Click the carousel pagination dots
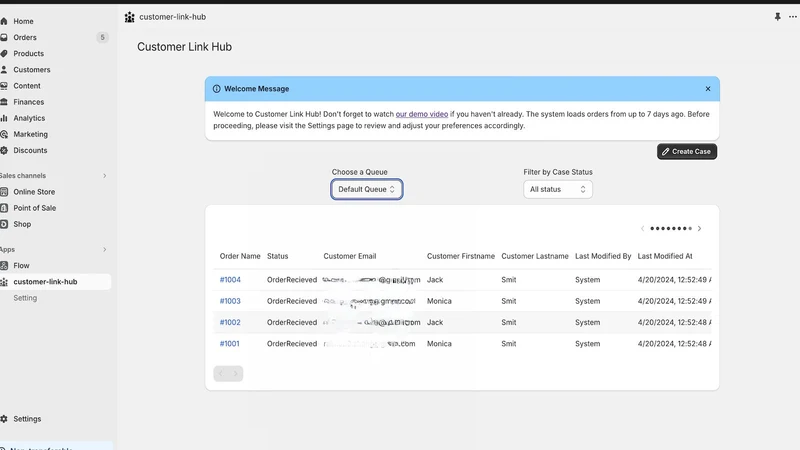 pos(671,229)
